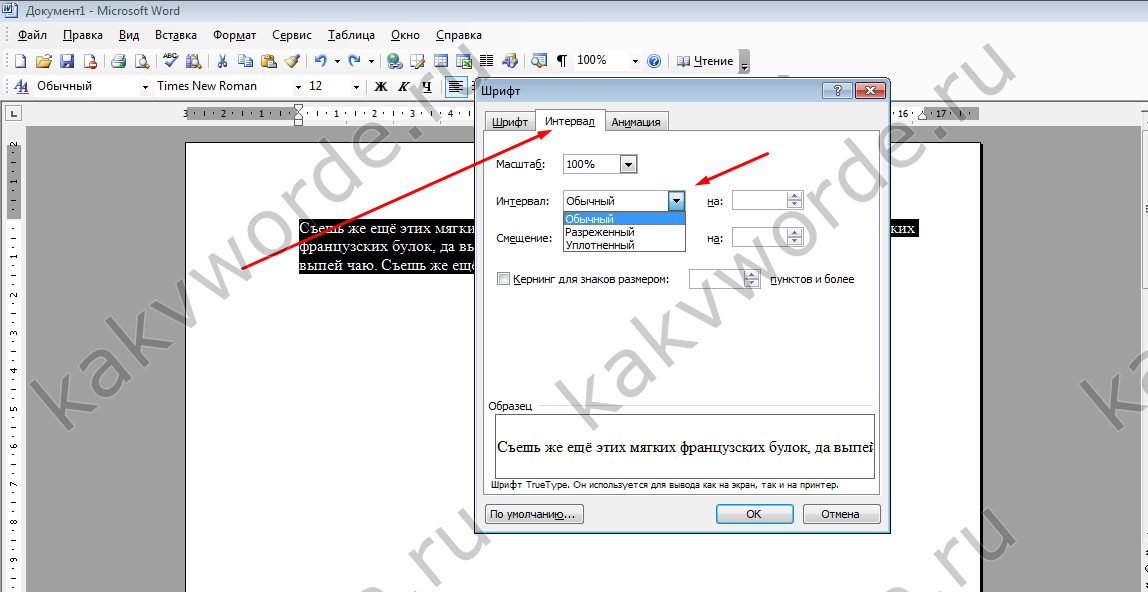
Task: Click the show paragraph marks ¶ icon
Action: click(561, 61)
